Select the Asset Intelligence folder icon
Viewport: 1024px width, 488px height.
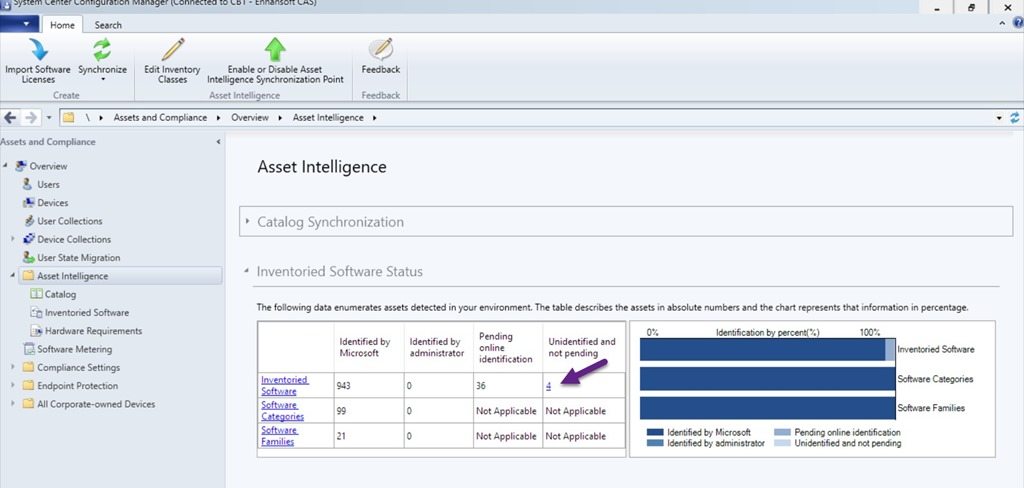tap(28, 276)
